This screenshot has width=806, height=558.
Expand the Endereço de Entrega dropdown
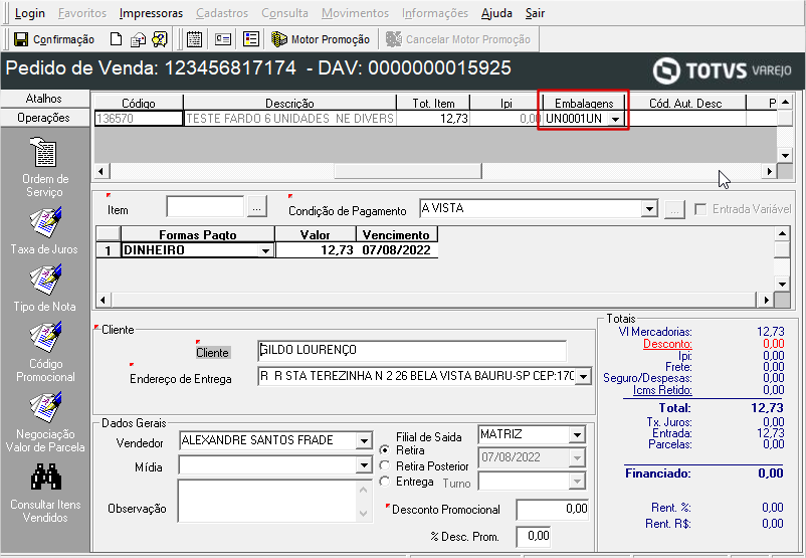[583, 377]
